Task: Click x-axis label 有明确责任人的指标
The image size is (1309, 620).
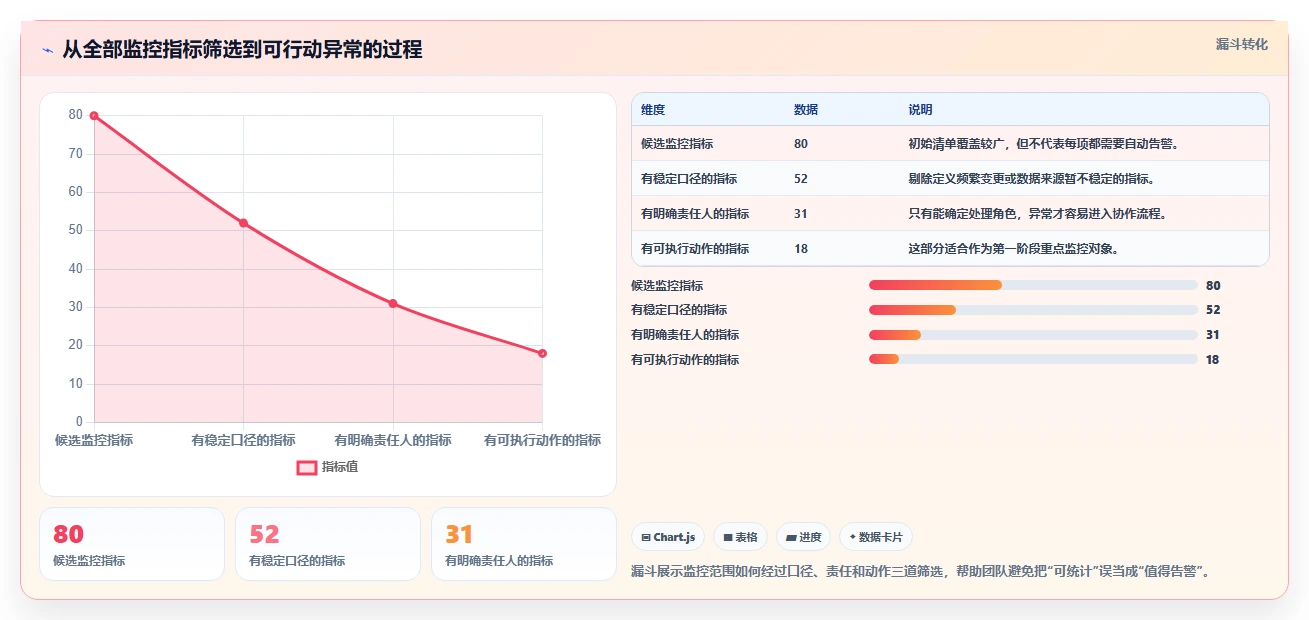Action: click(393, 440)
